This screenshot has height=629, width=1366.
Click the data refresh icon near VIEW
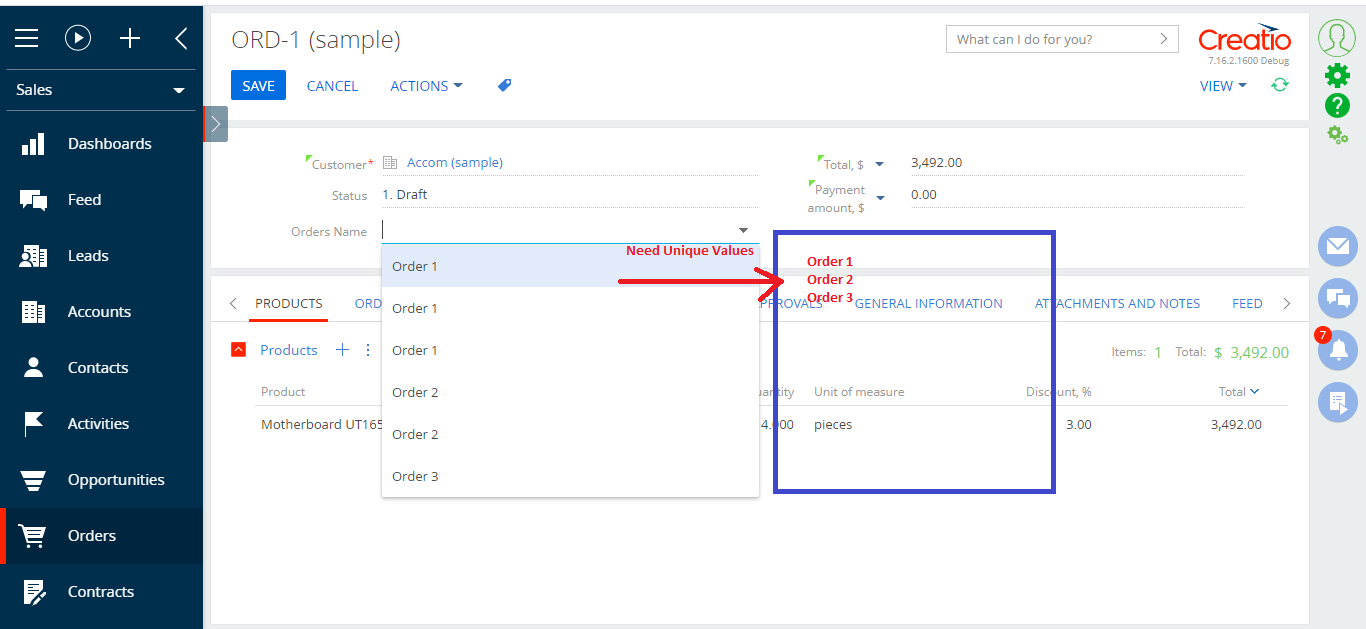[1280, 86]
